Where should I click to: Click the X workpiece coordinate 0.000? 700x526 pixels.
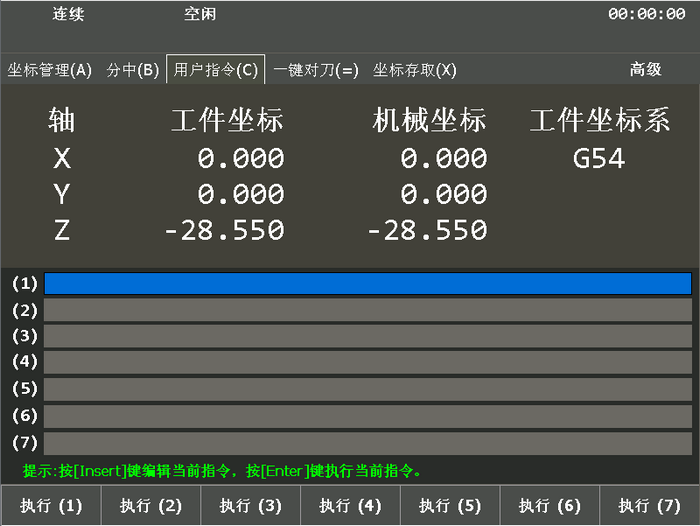(x=241, y=158)
